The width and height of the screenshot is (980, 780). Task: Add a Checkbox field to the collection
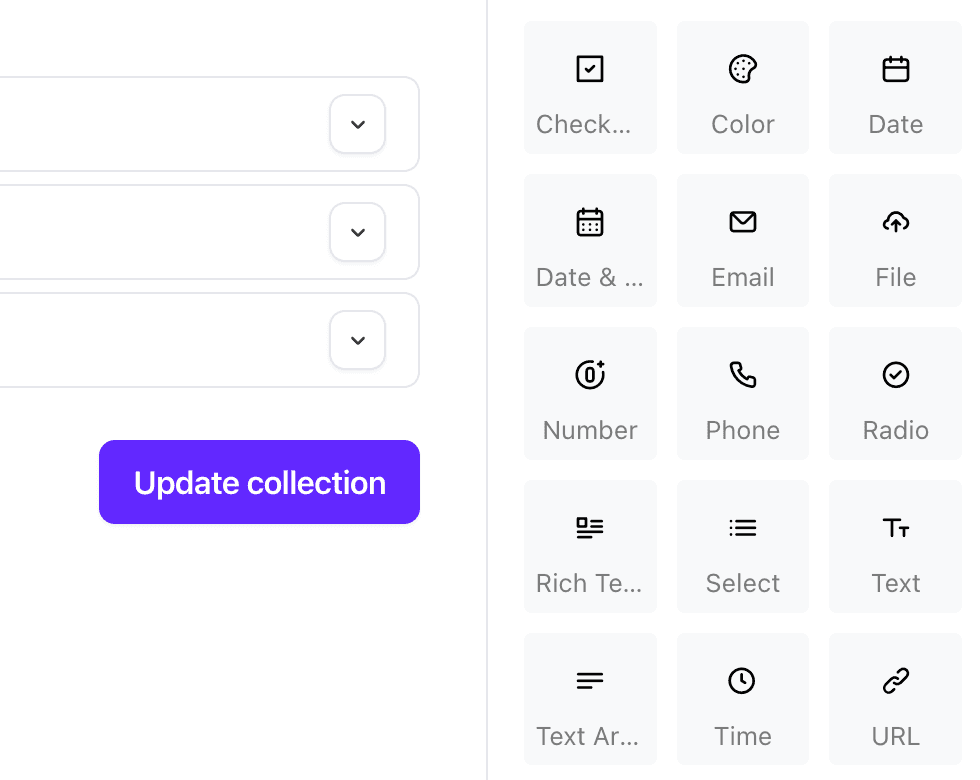pyautogui.click(x=590, y=87)
